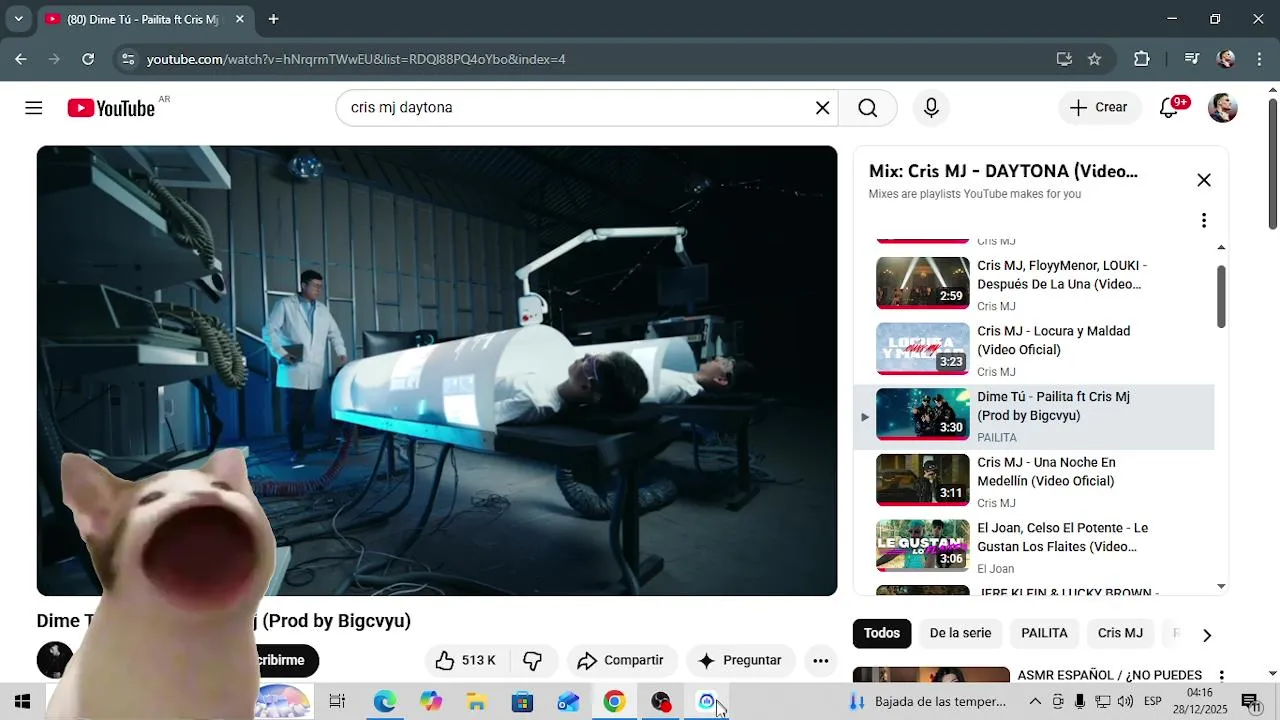Select the 'PAILITA' filter chip
This screenshot has width=1280, height=720.
[1044, 633]
